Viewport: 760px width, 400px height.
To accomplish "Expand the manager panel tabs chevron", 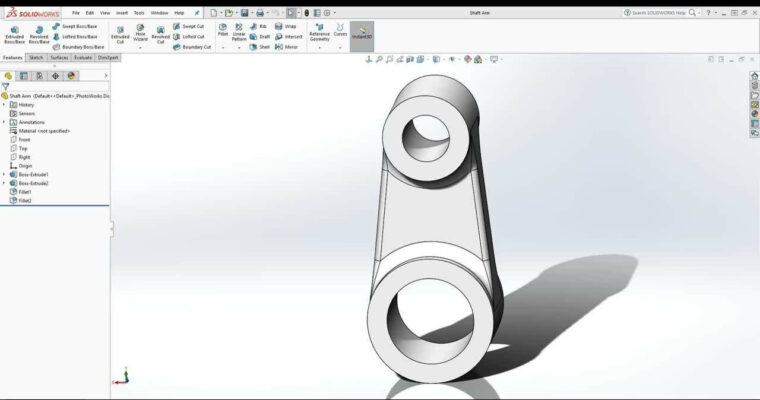I will pyautogui.click(x=106, y=76).
